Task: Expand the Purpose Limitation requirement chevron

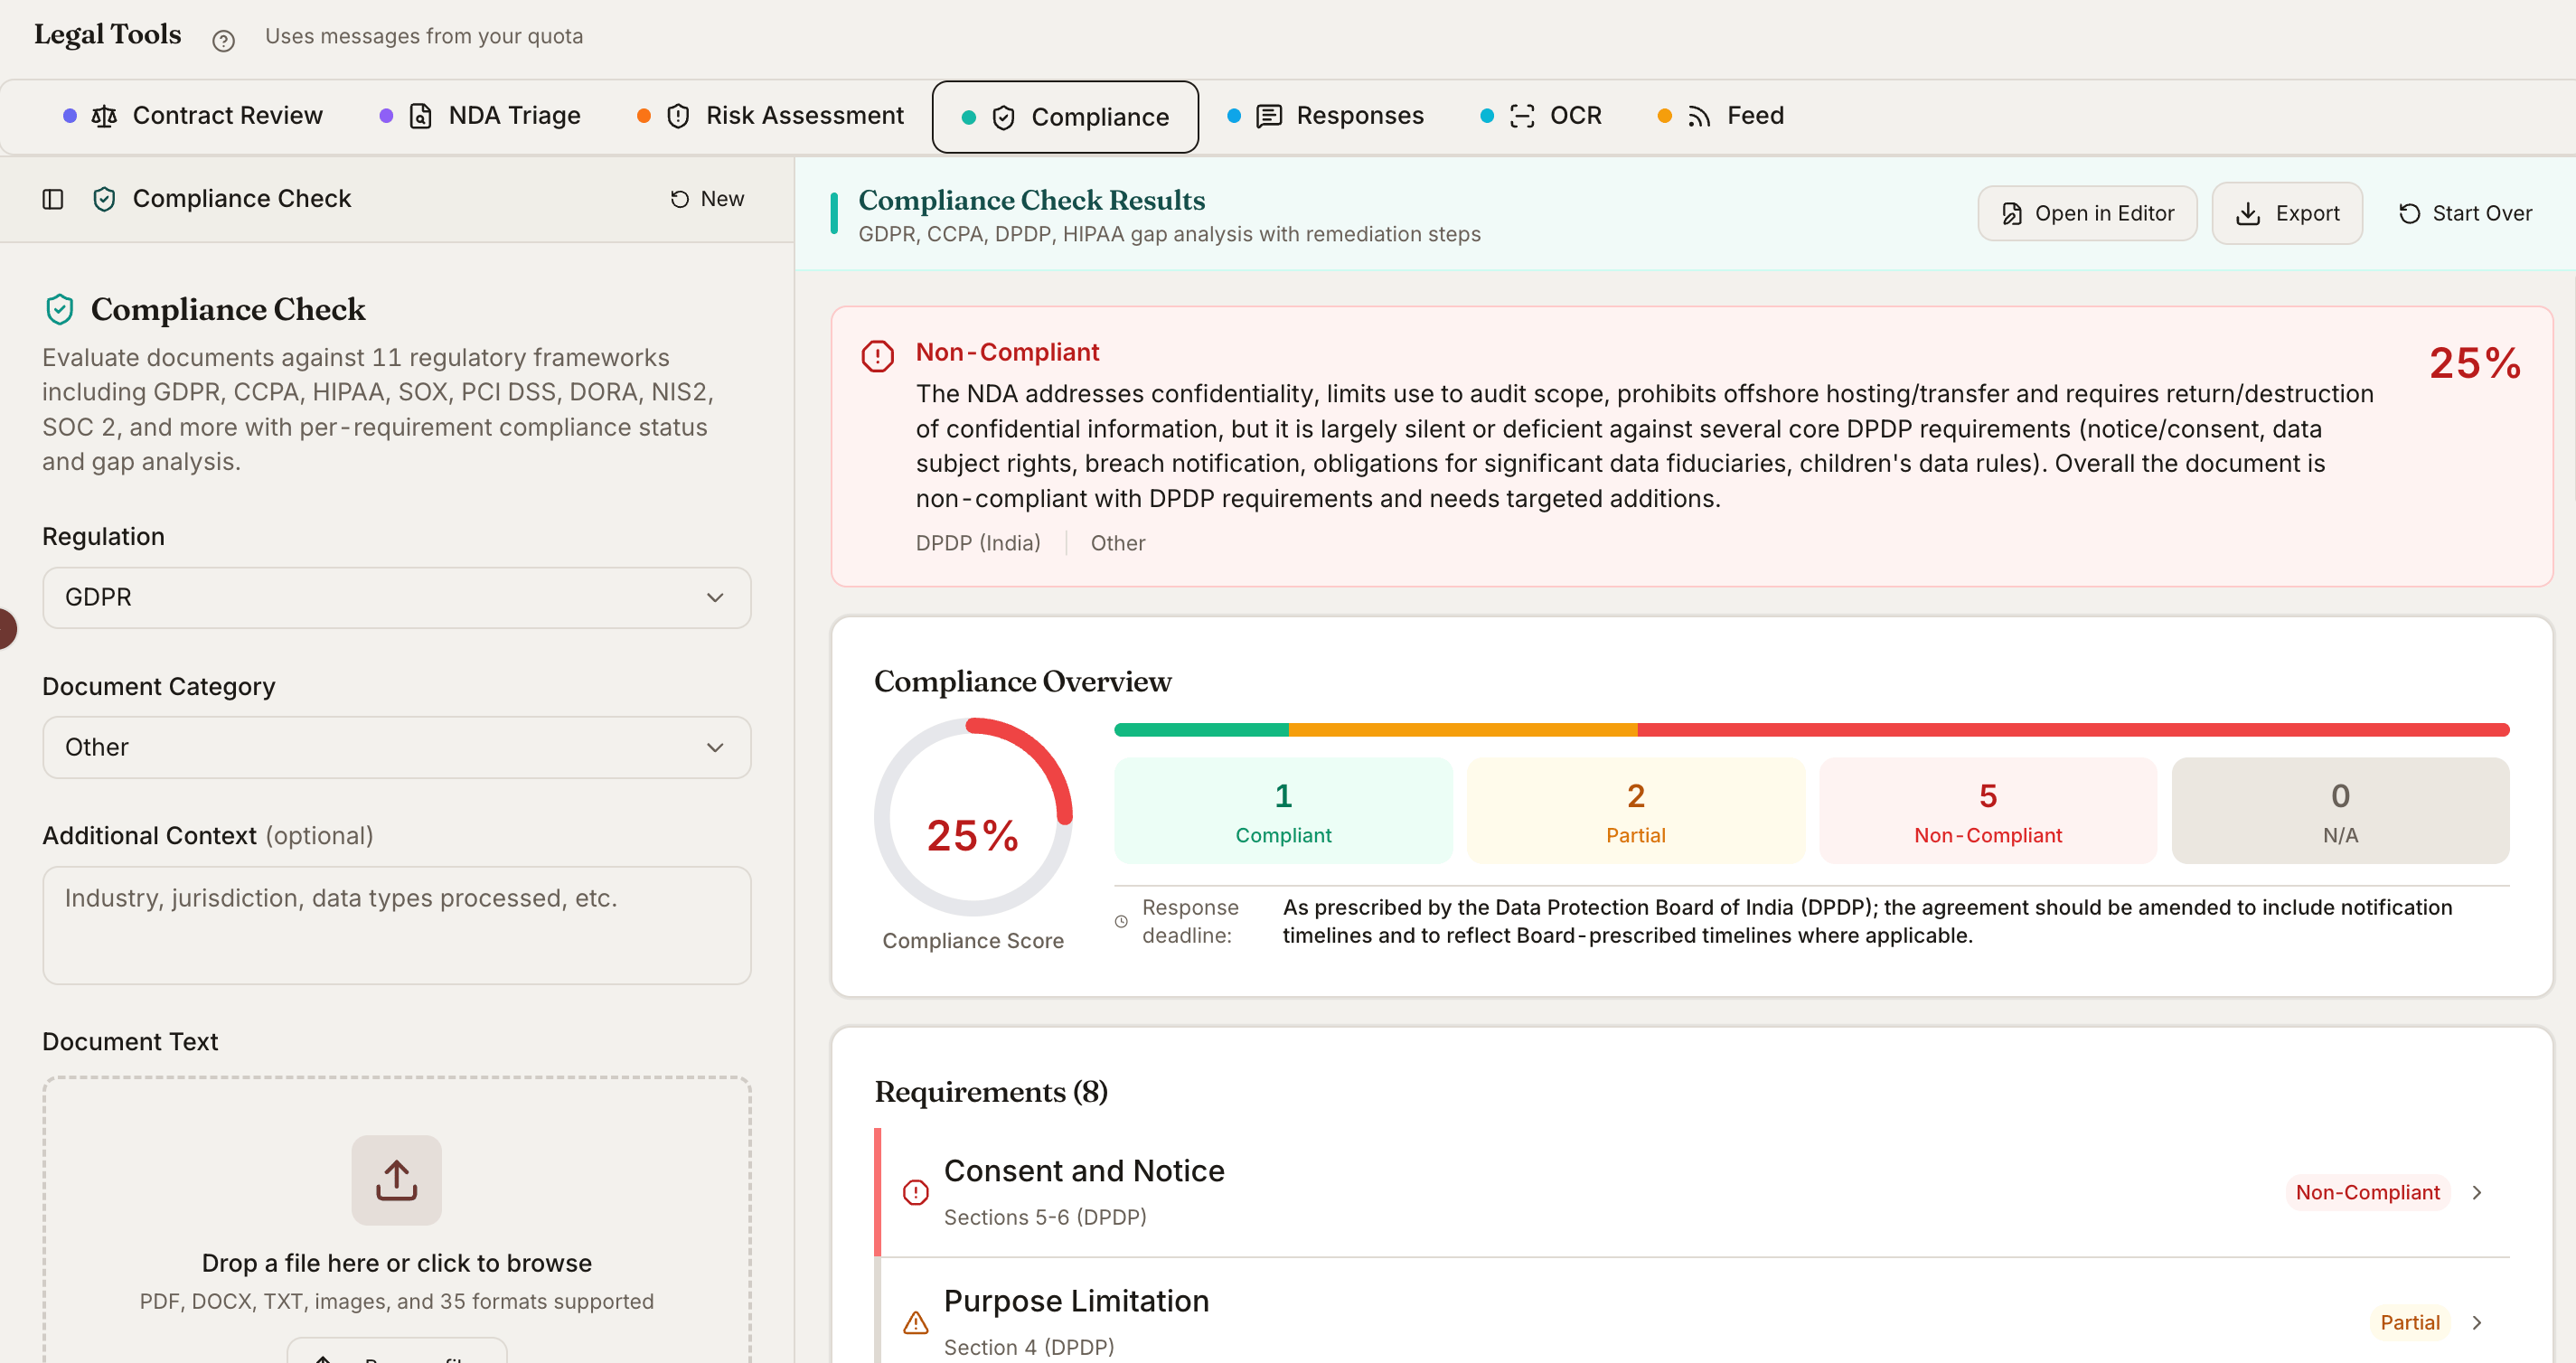Action: [2476, 1323]
